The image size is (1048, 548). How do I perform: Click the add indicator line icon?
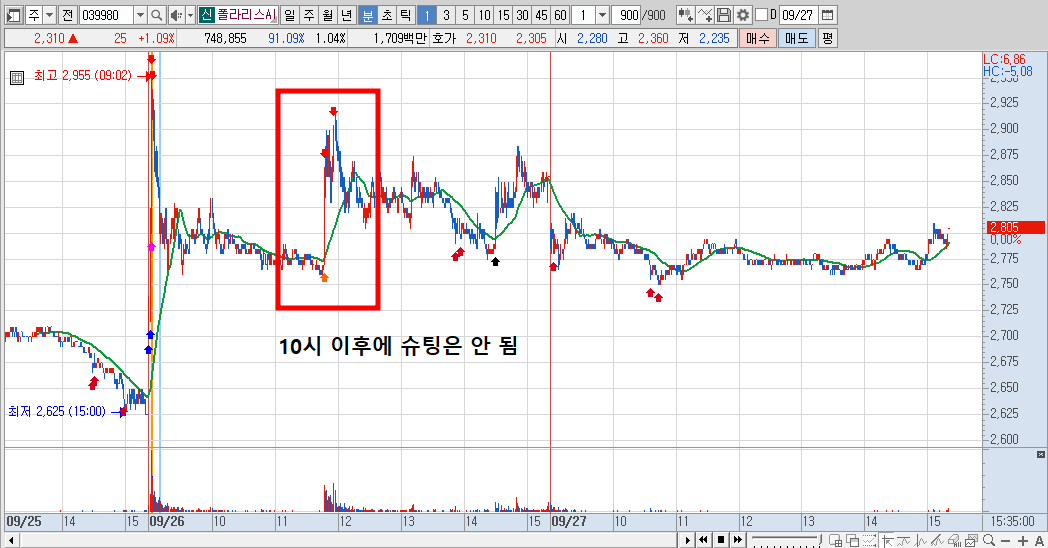(x=704, y=15)
